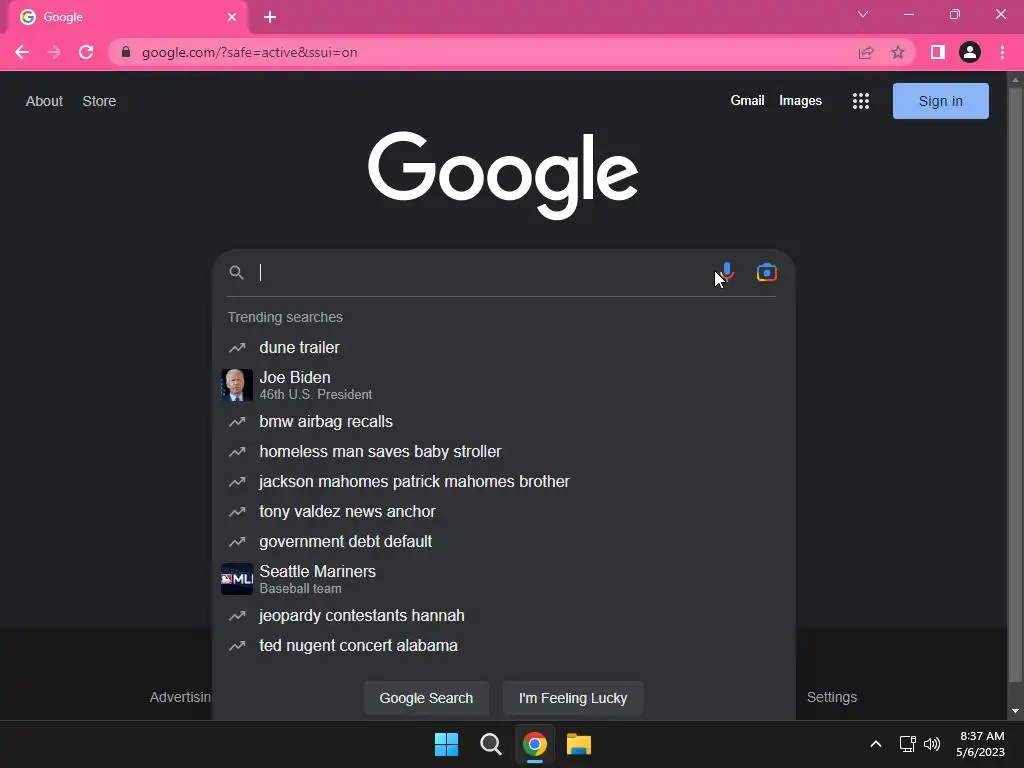The height and width of the screenshot is (768, 1024).
Task: Show hidden system tray icons
Action: tap(876, 744)
